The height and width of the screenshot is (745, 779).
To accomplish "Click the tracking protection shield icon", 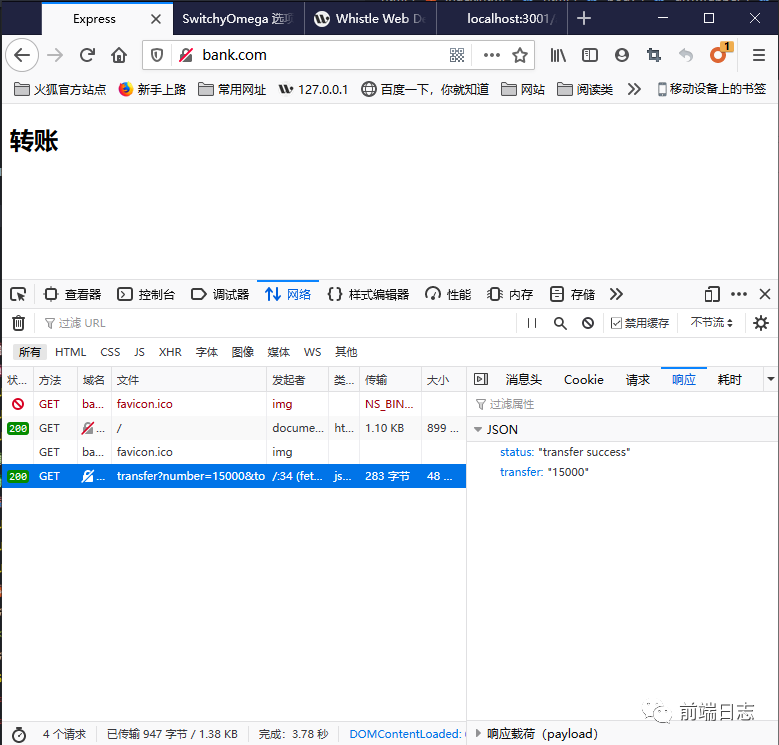I will coord(157,55).
